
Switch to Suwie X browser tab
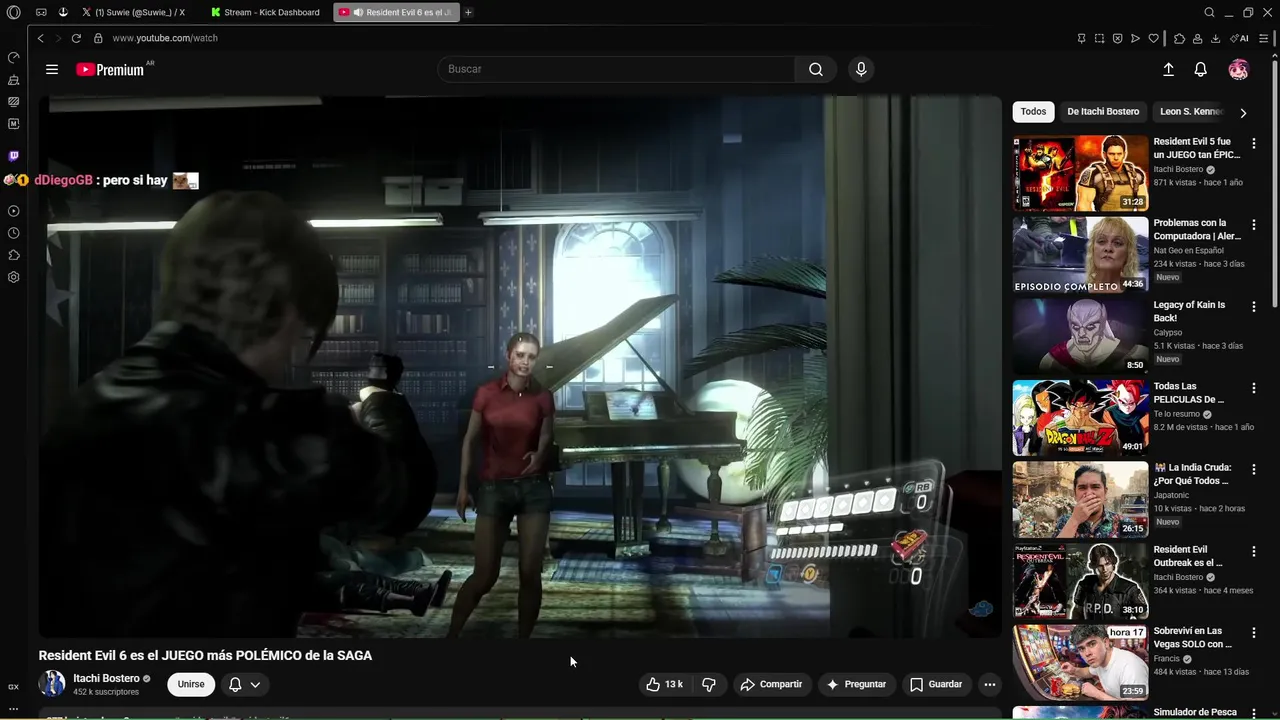(x=135, y=12)
